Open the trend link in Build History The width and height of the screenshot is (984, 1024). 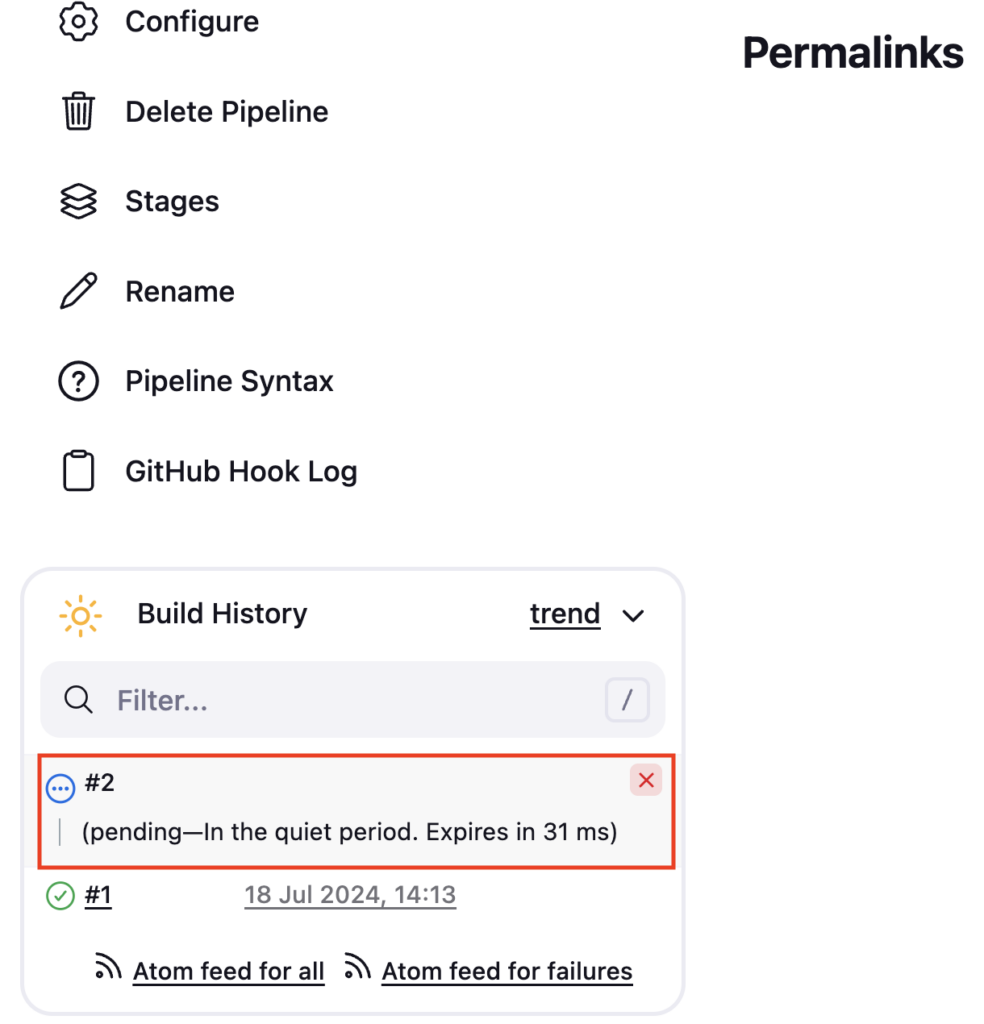[x=565, y=614]
